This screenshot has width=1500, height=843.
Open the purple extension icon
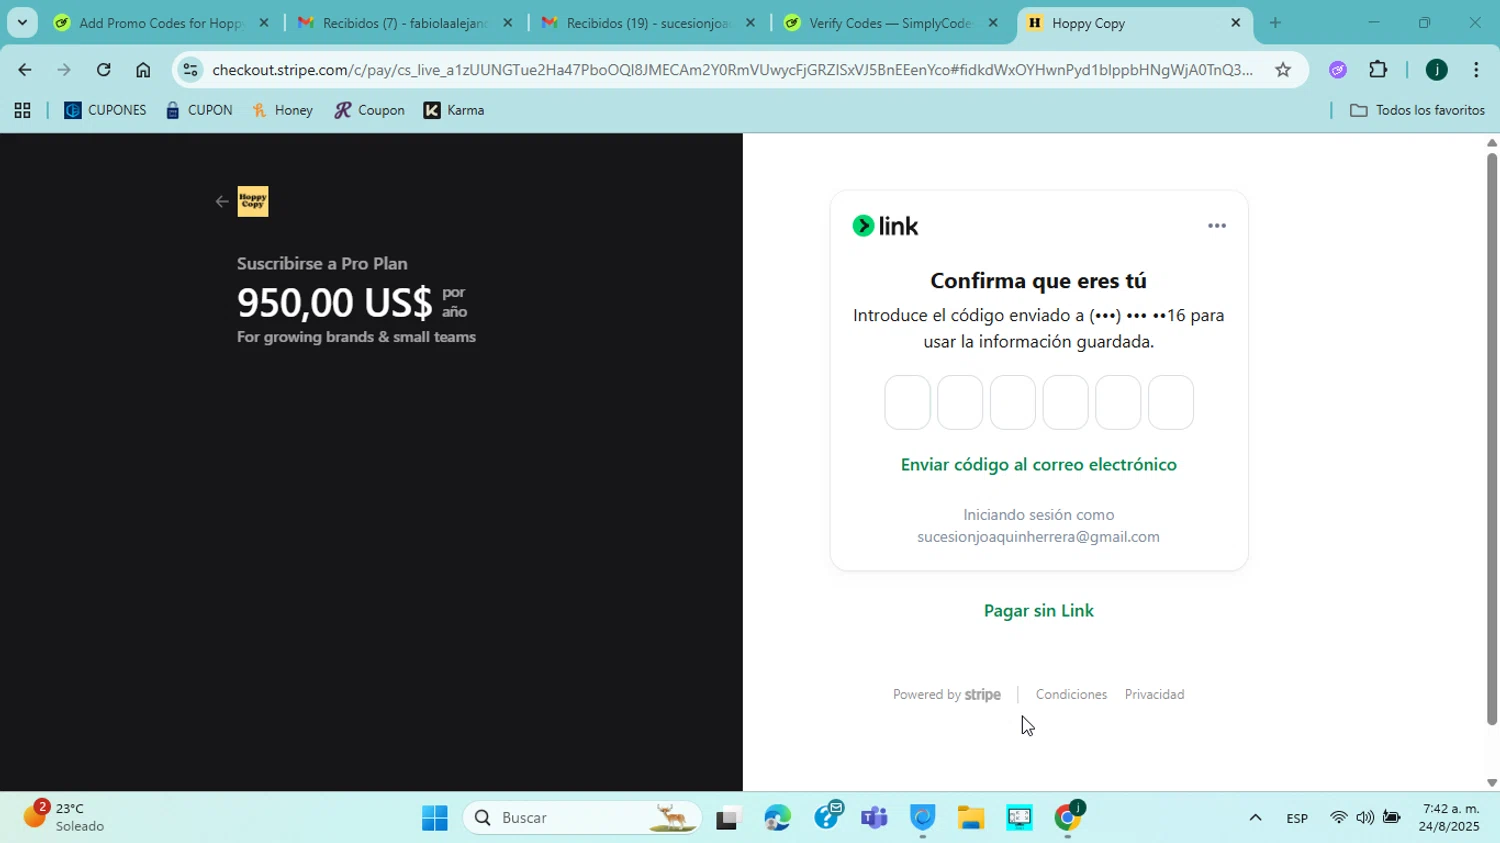[1338, 70]
